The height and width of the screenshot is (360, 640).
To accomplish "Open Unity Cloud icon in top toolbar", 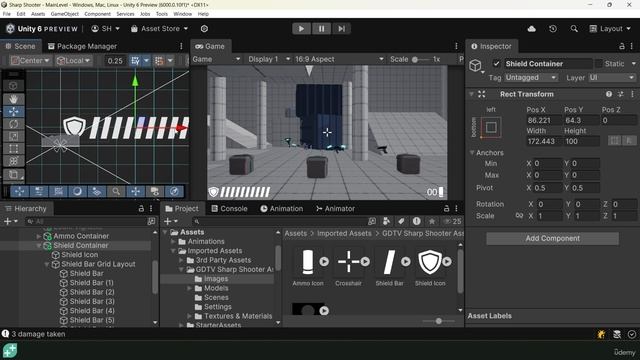I will (531, 29).
